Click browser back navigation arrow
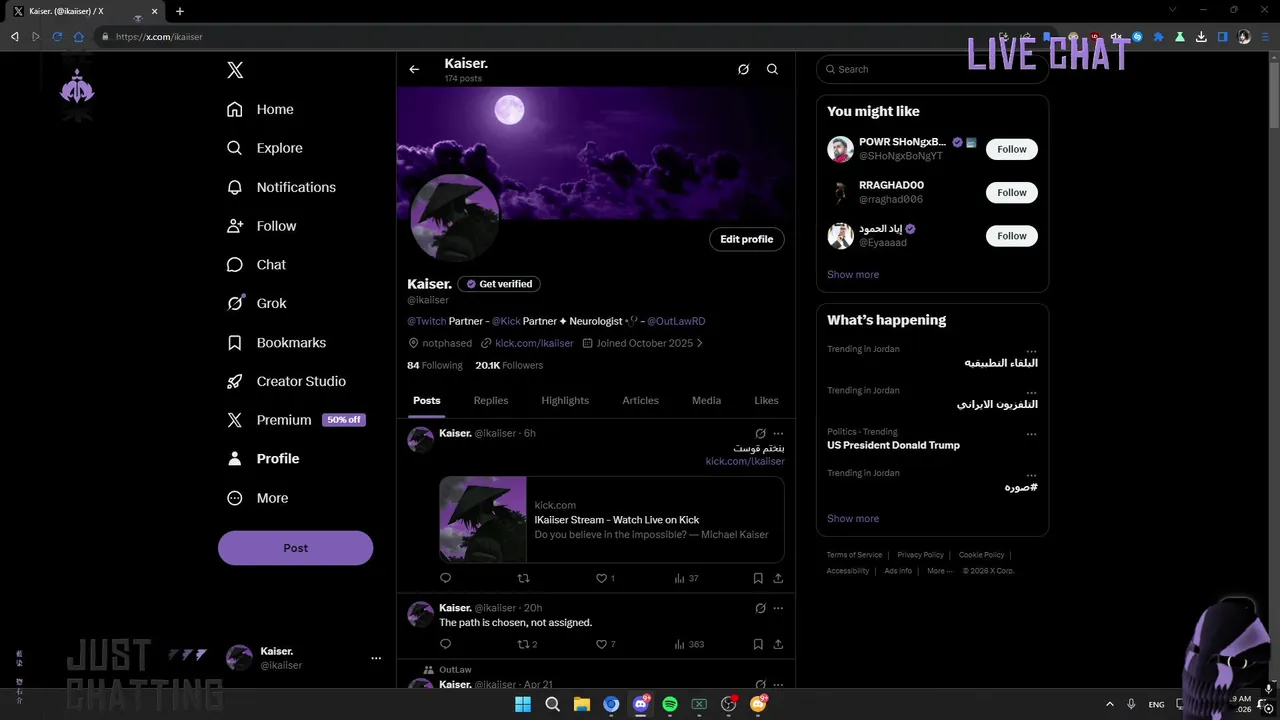This screenshot has width=1280, height=720. [15, 37]
